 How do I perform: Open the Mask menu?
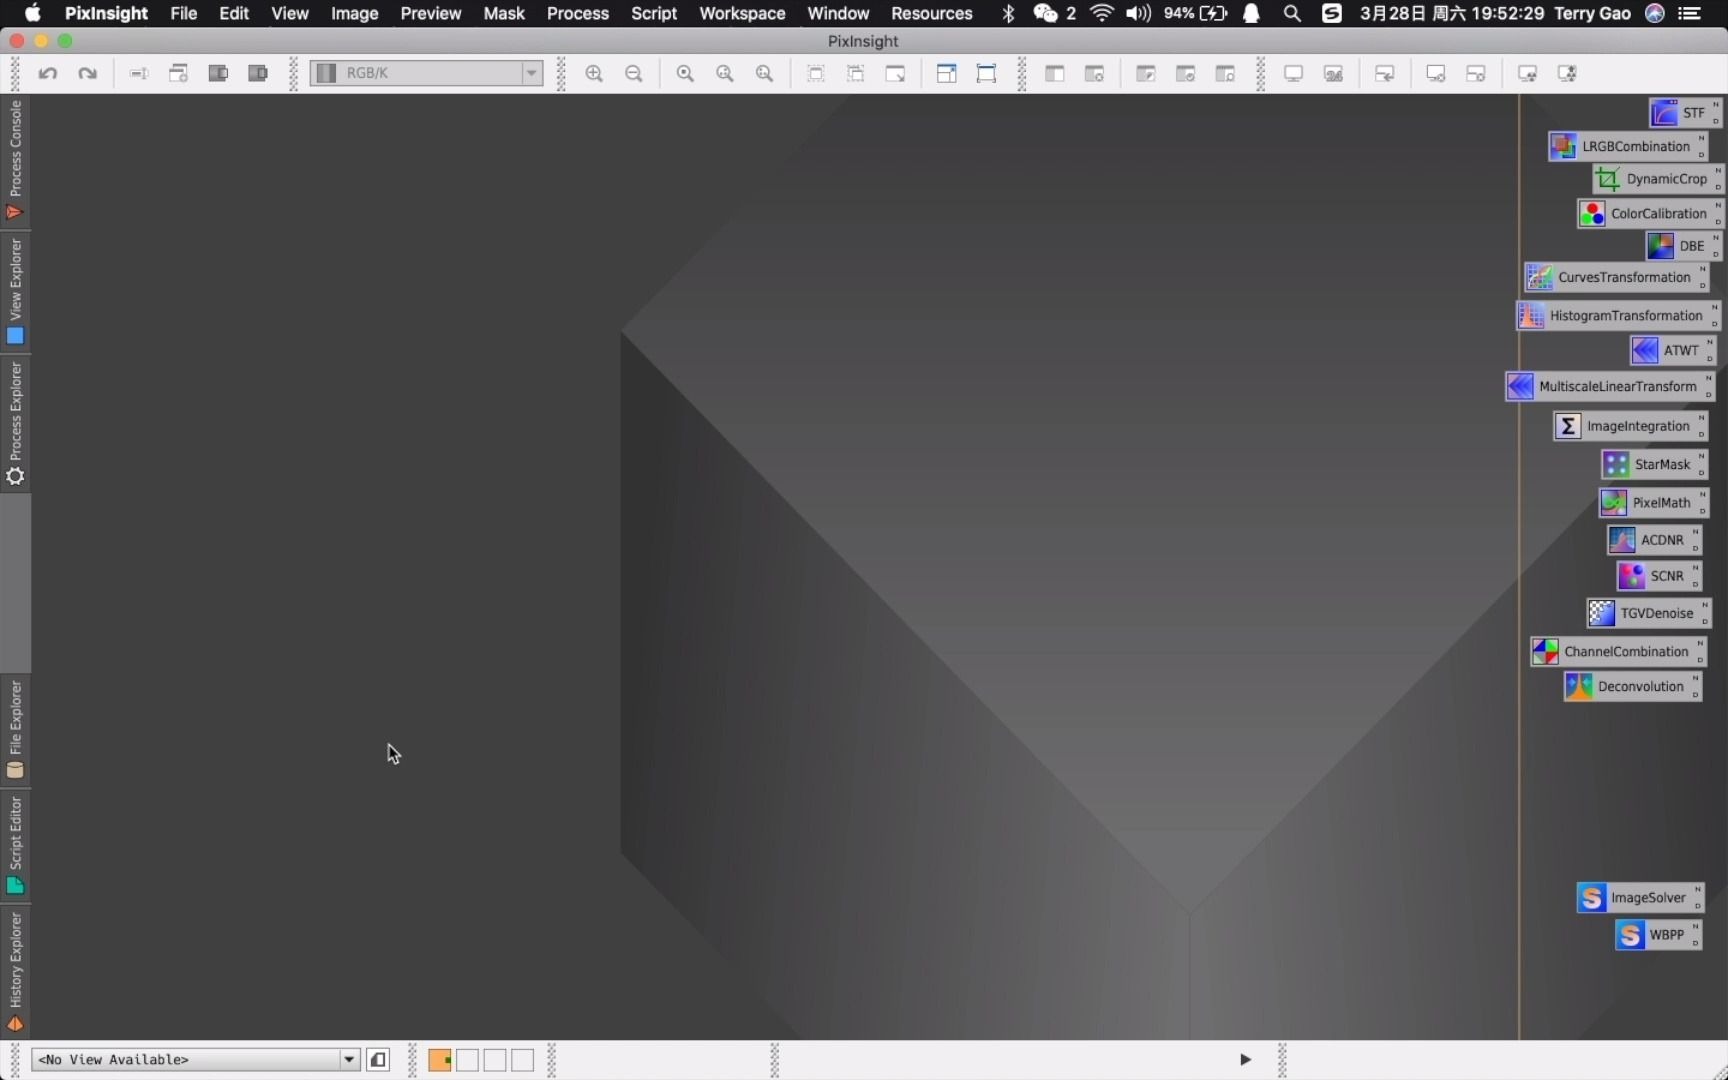(504, 13)
